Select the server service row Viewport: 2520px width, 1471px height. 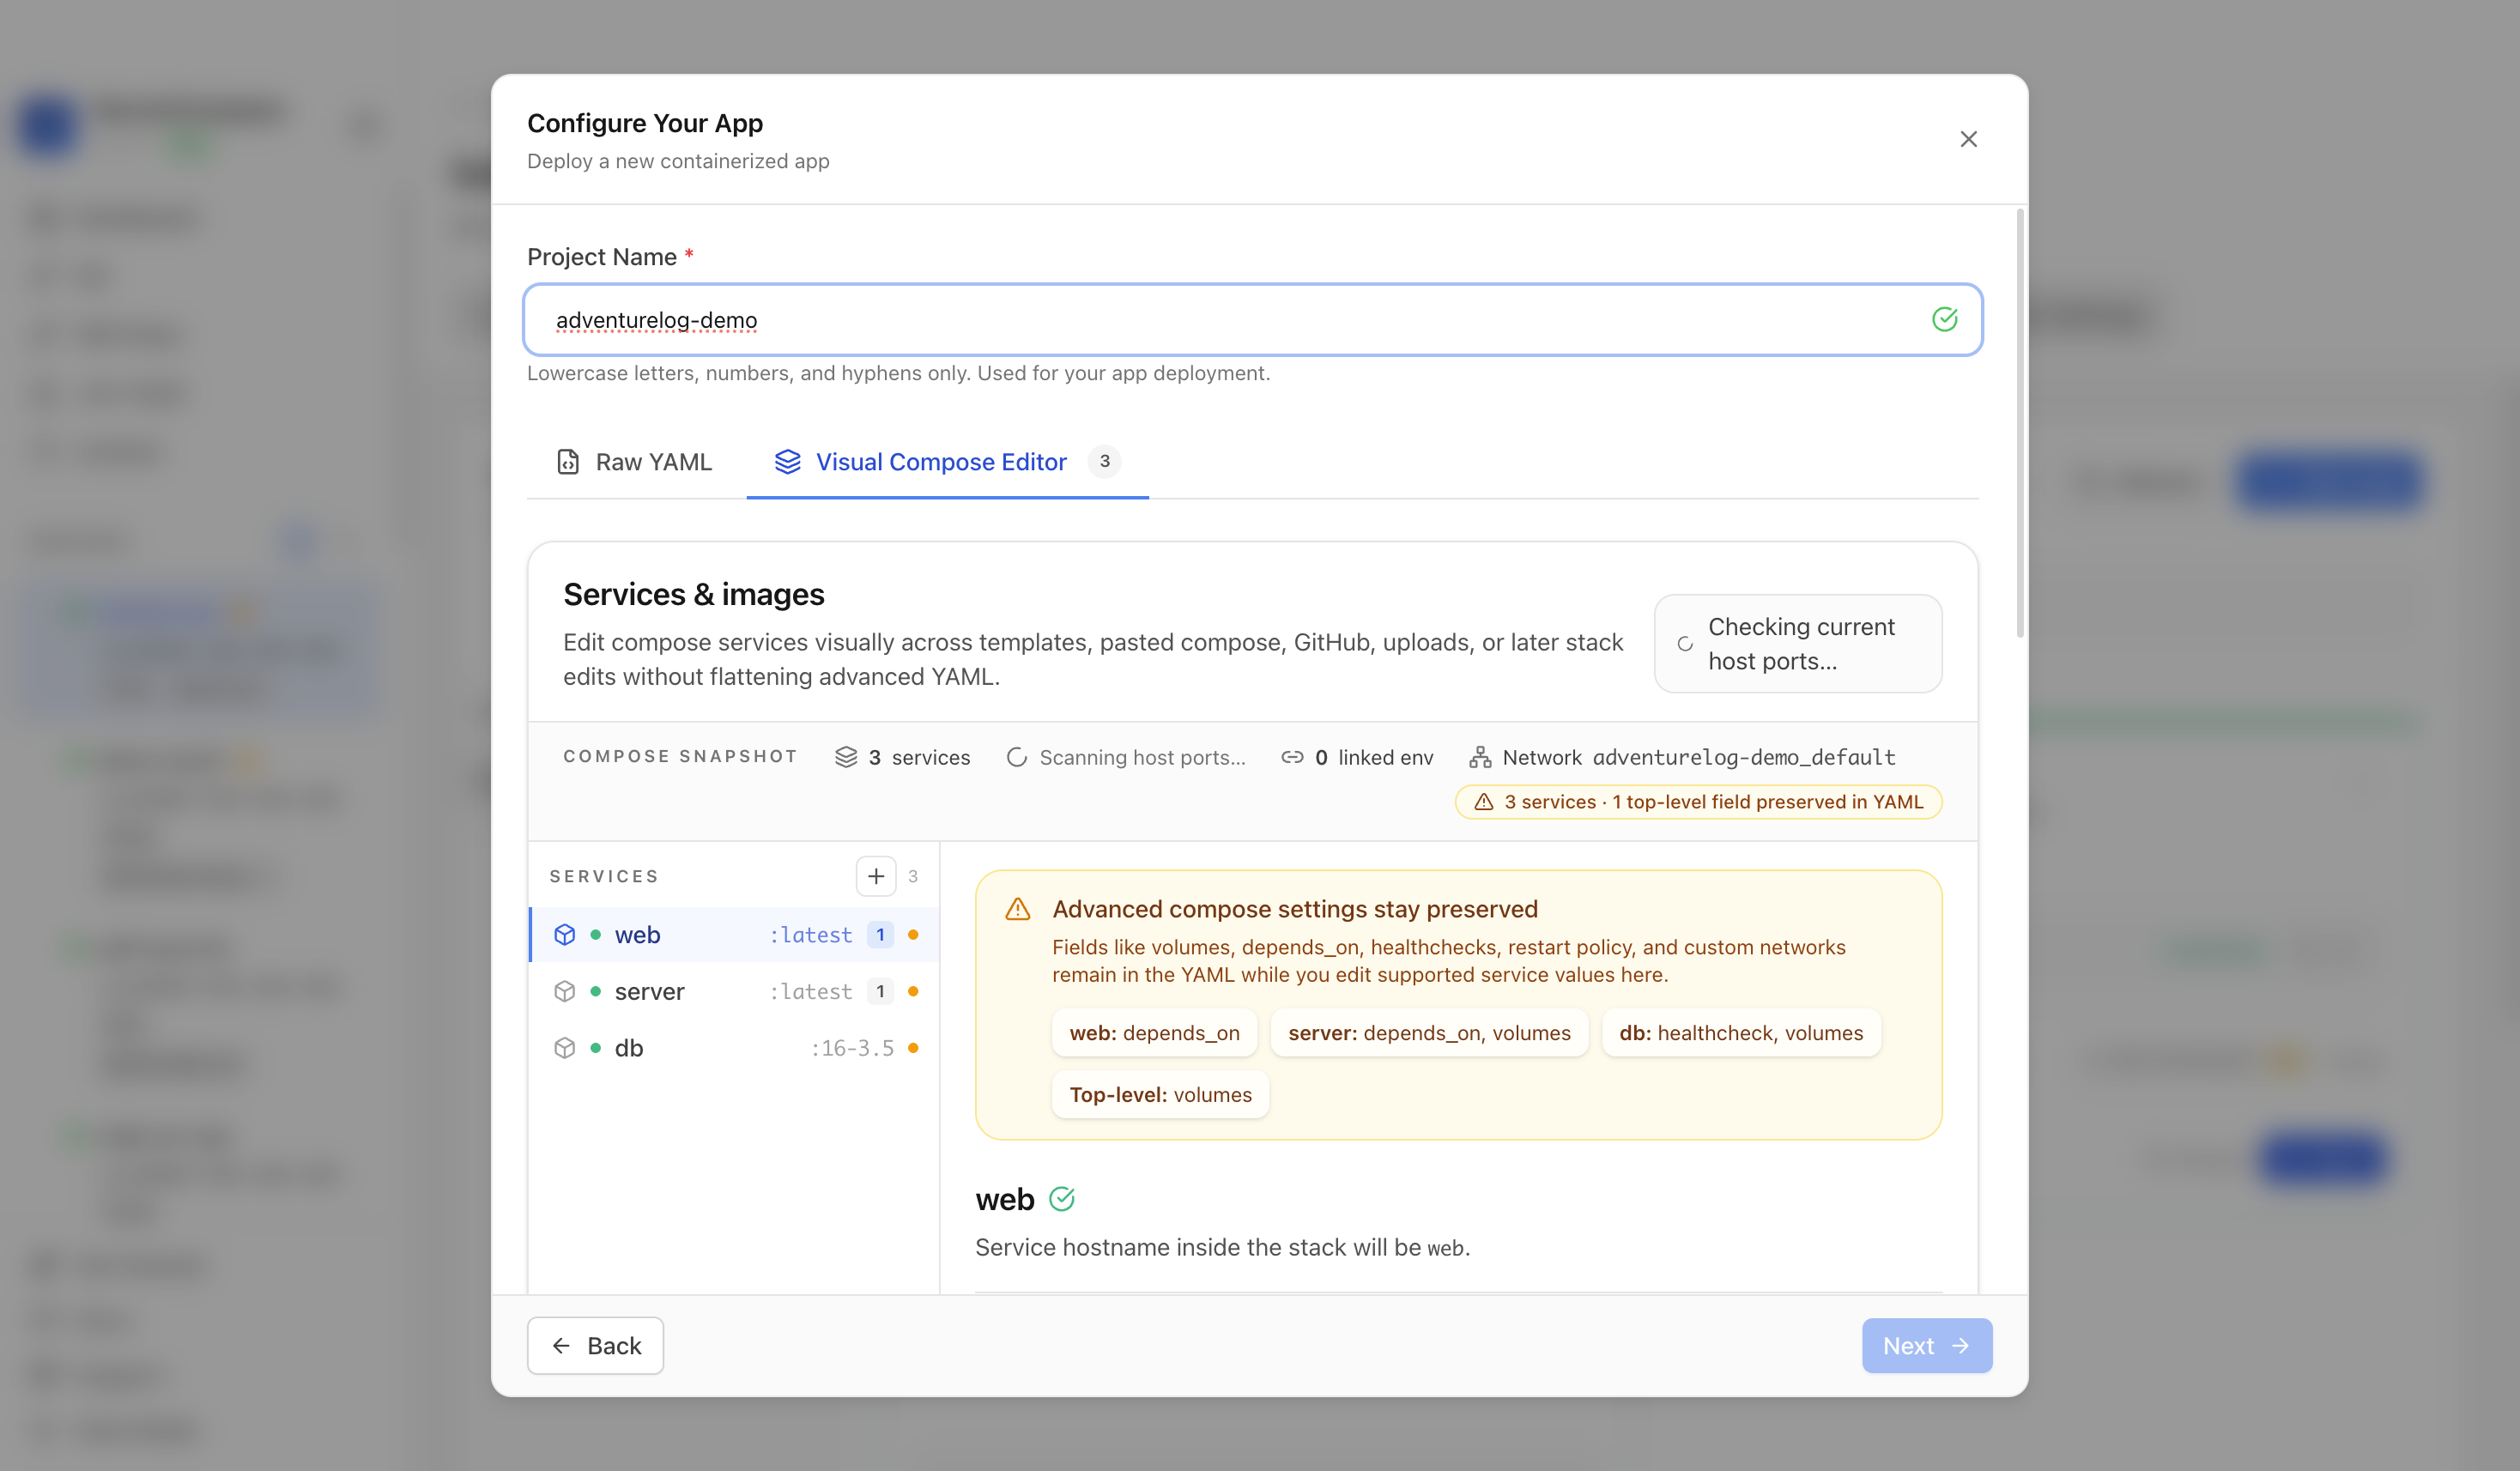tap(733, 991)
